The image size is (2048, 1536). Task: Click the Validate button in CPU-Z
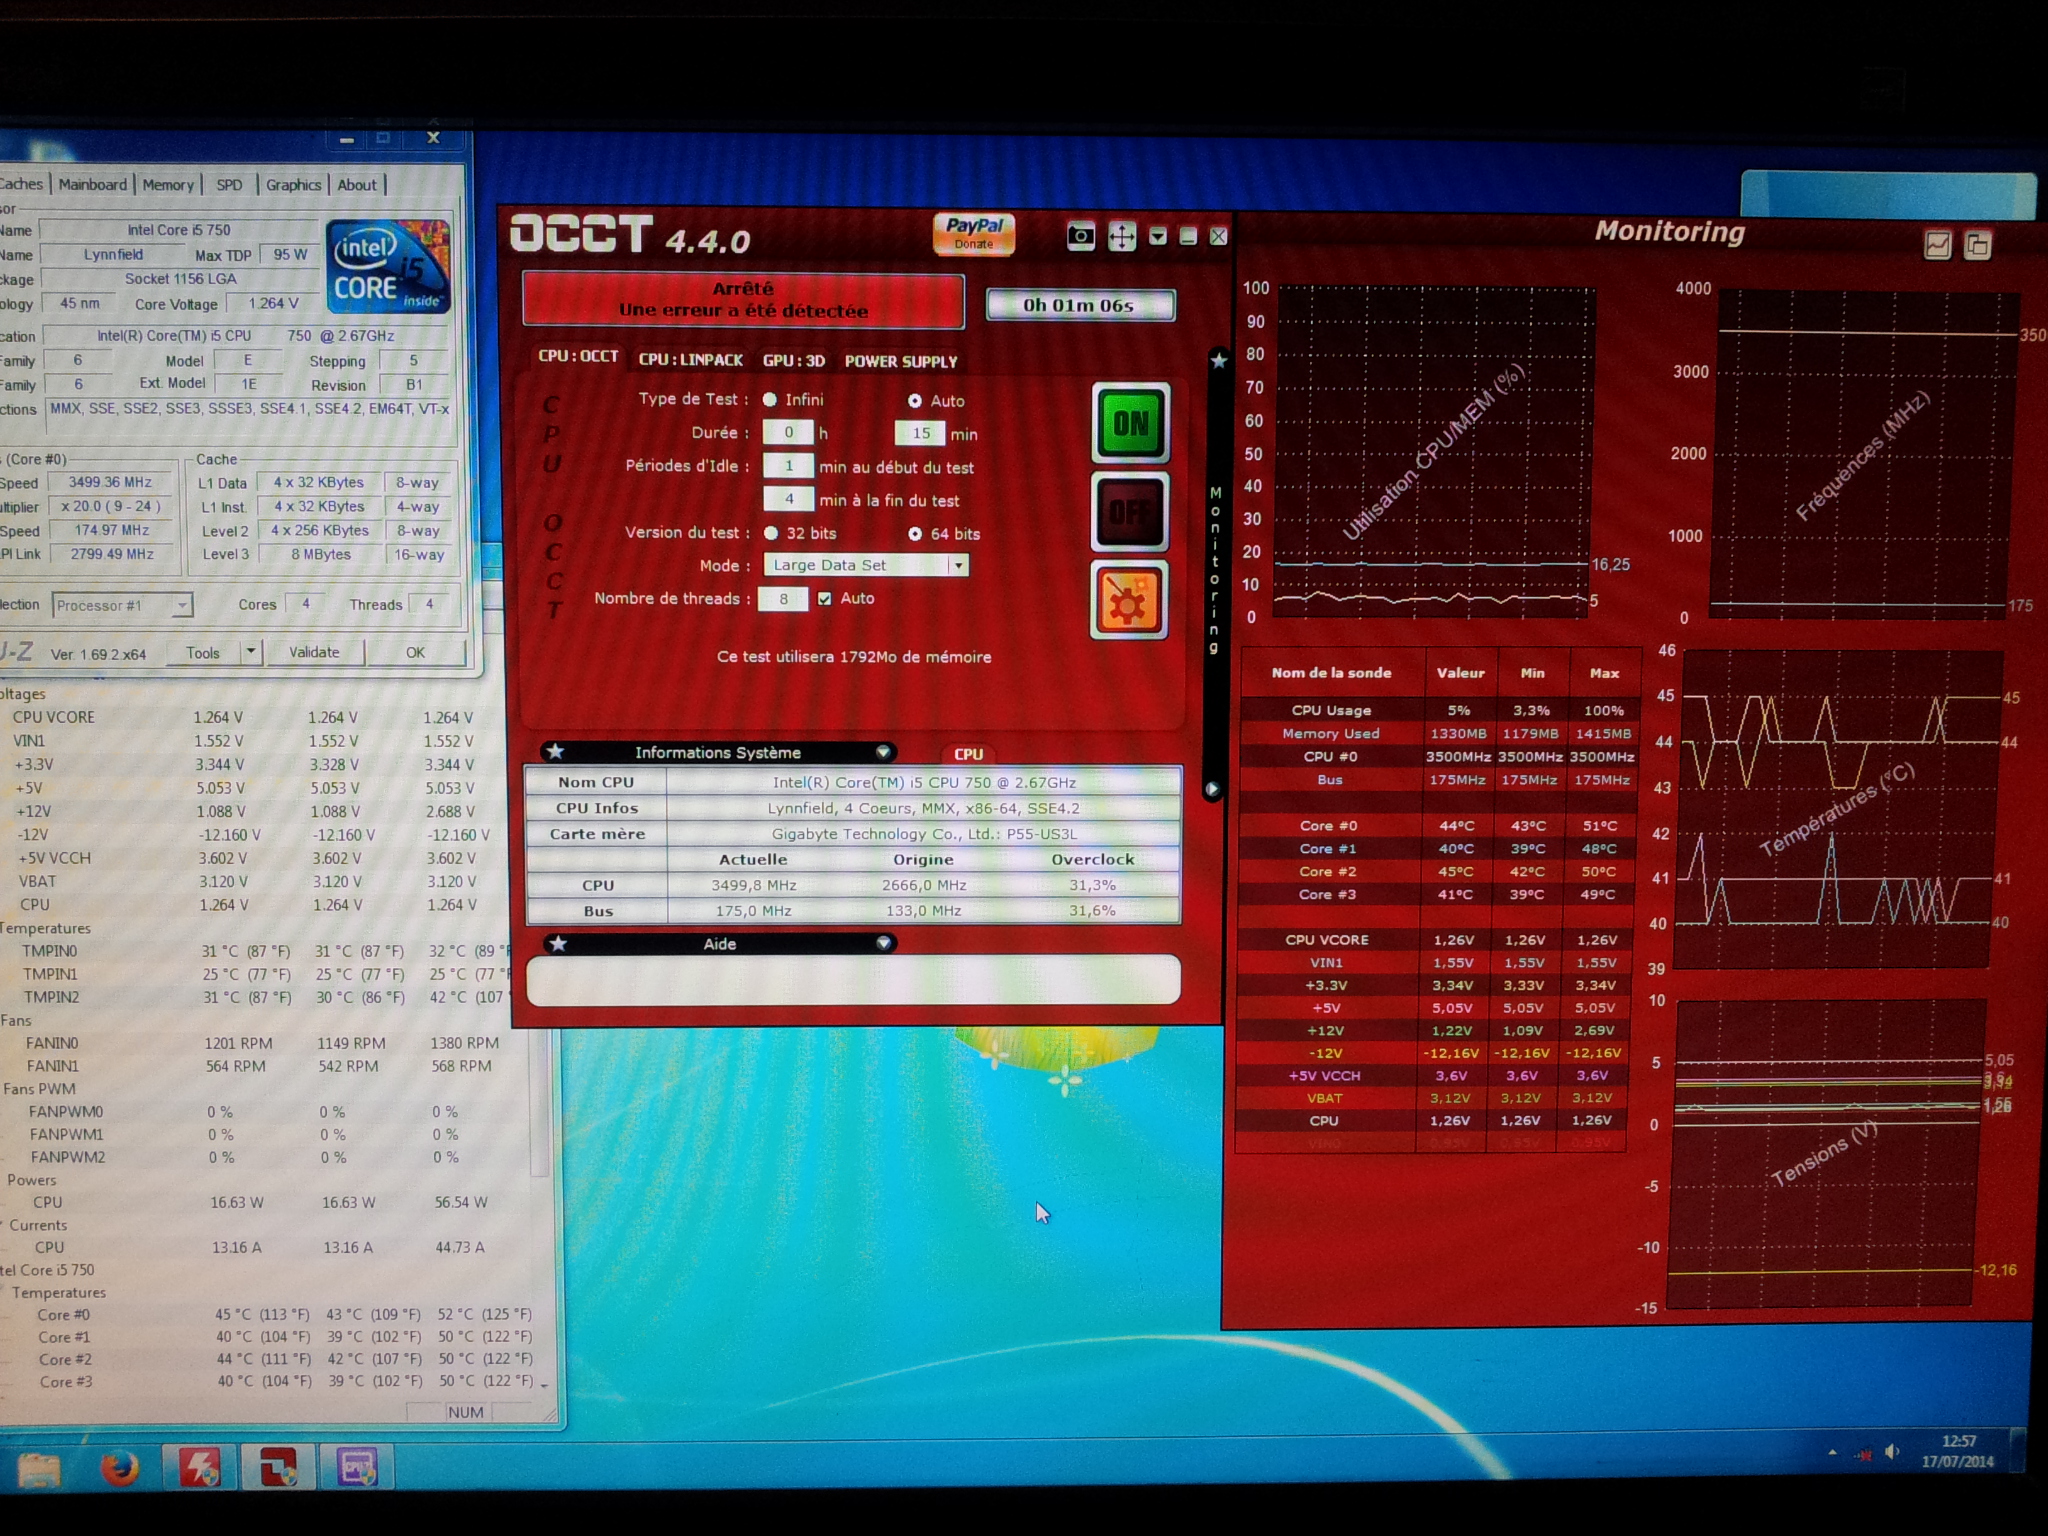pos(314,652)
